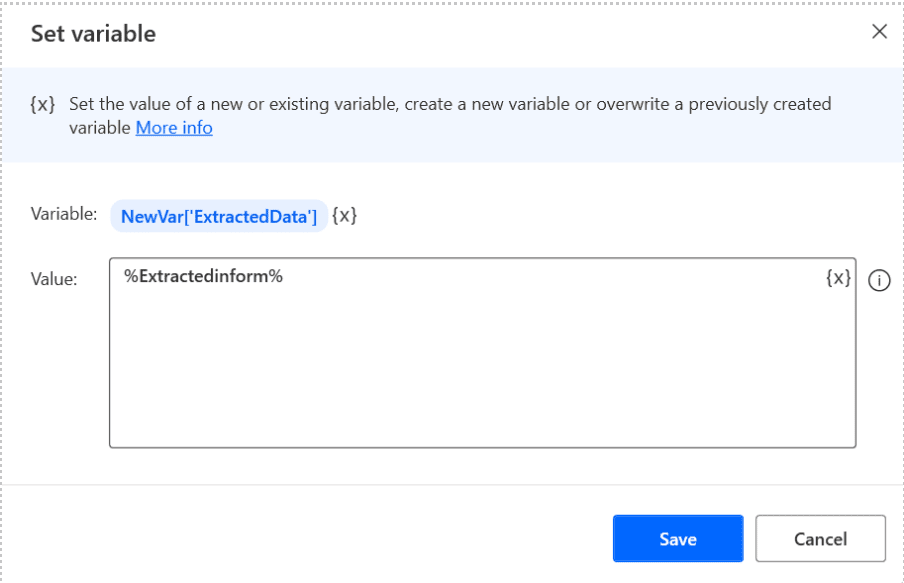Click right after the closing % in Value

click(x=284, y=276)
